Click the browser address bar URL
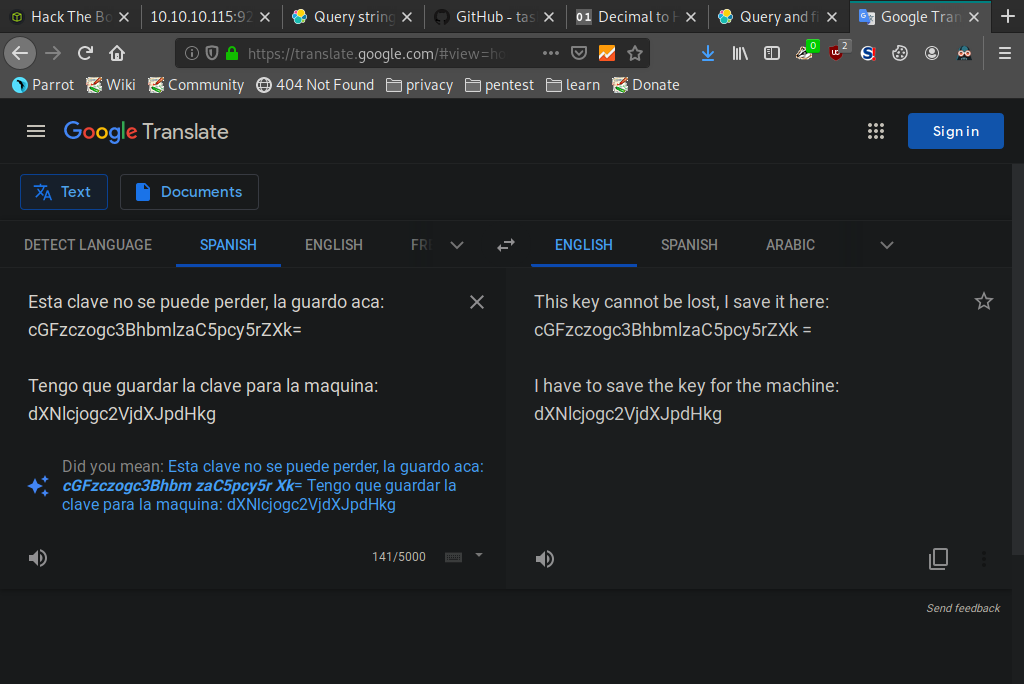 (377, 54)
